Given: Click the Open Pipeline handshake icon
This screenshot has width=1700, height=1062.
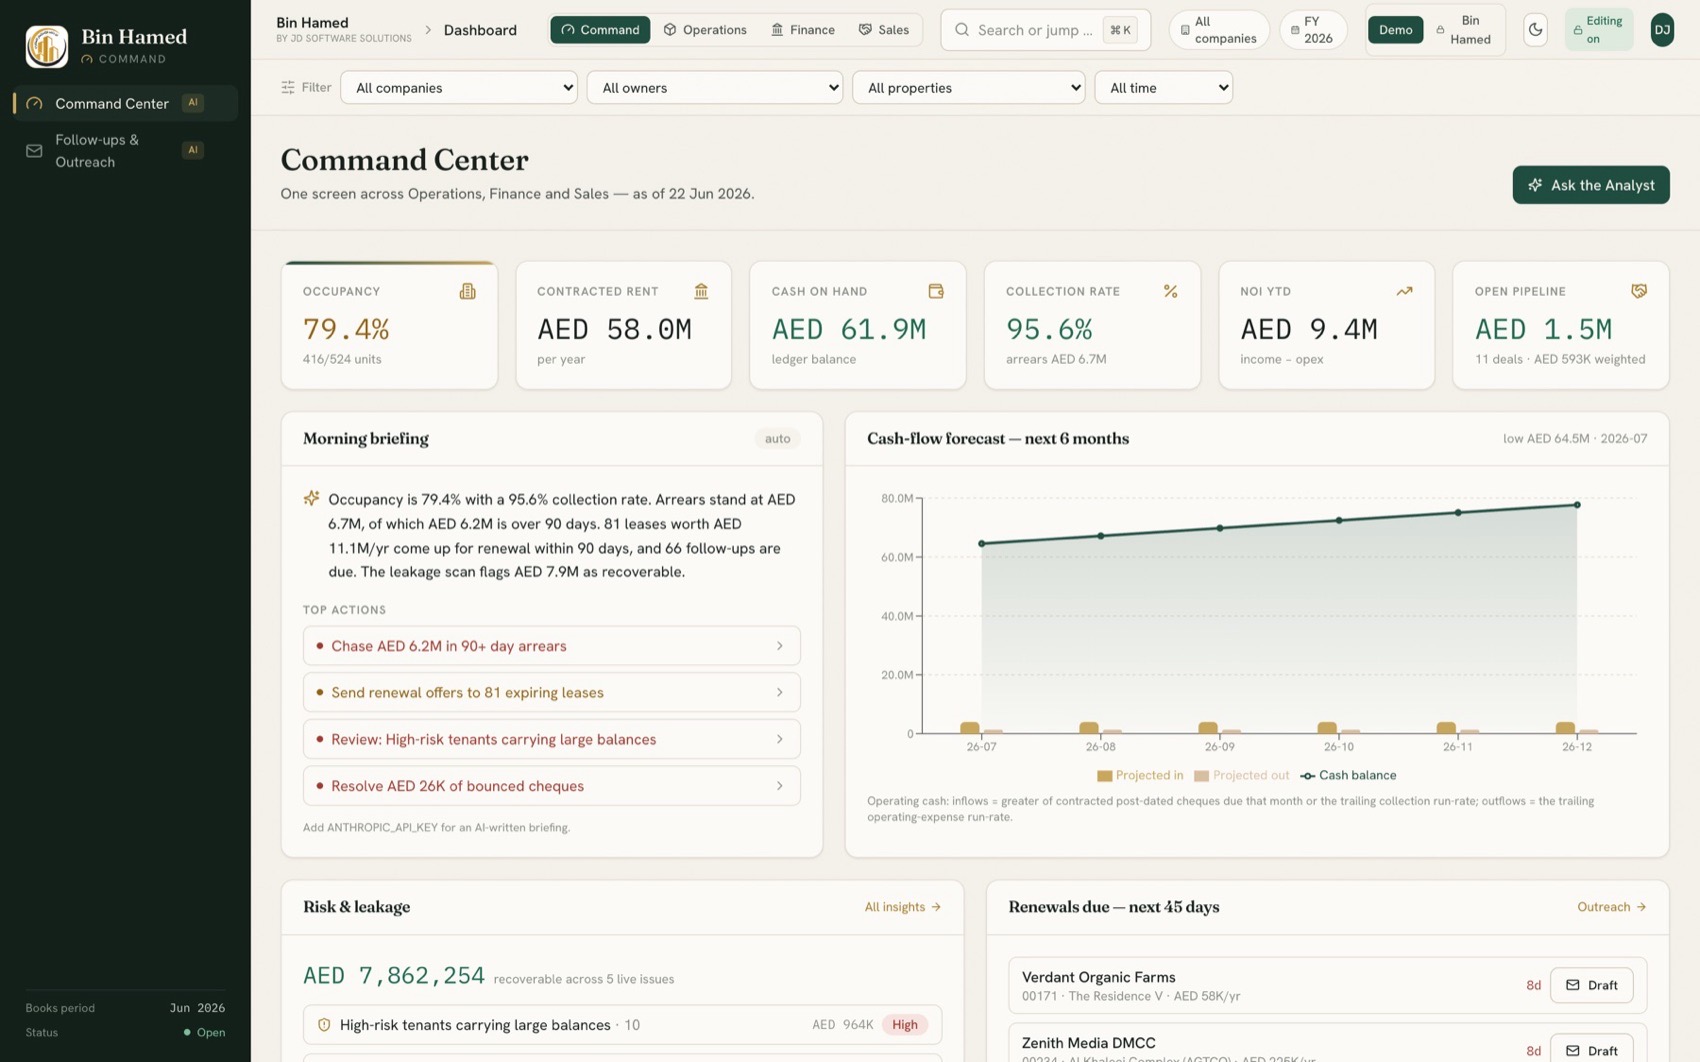Looking at the screenshot, I should (1638, 291).
